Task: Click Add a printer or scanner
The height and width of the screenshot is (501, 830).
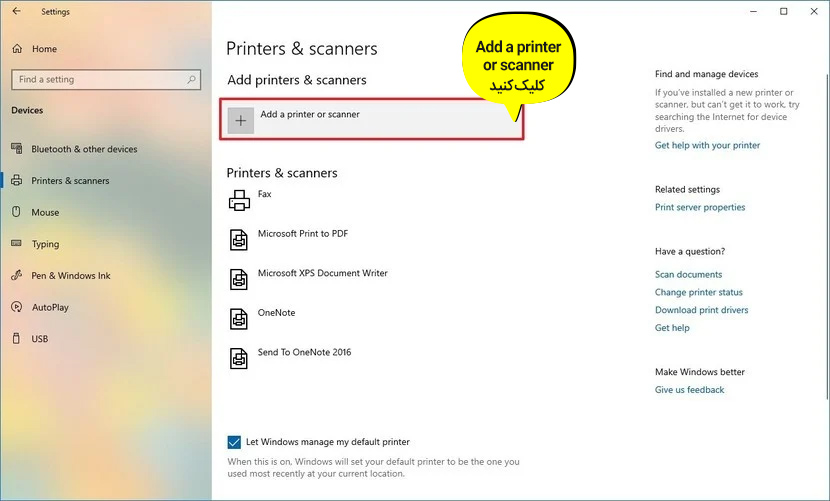Action: coord(372,119)
